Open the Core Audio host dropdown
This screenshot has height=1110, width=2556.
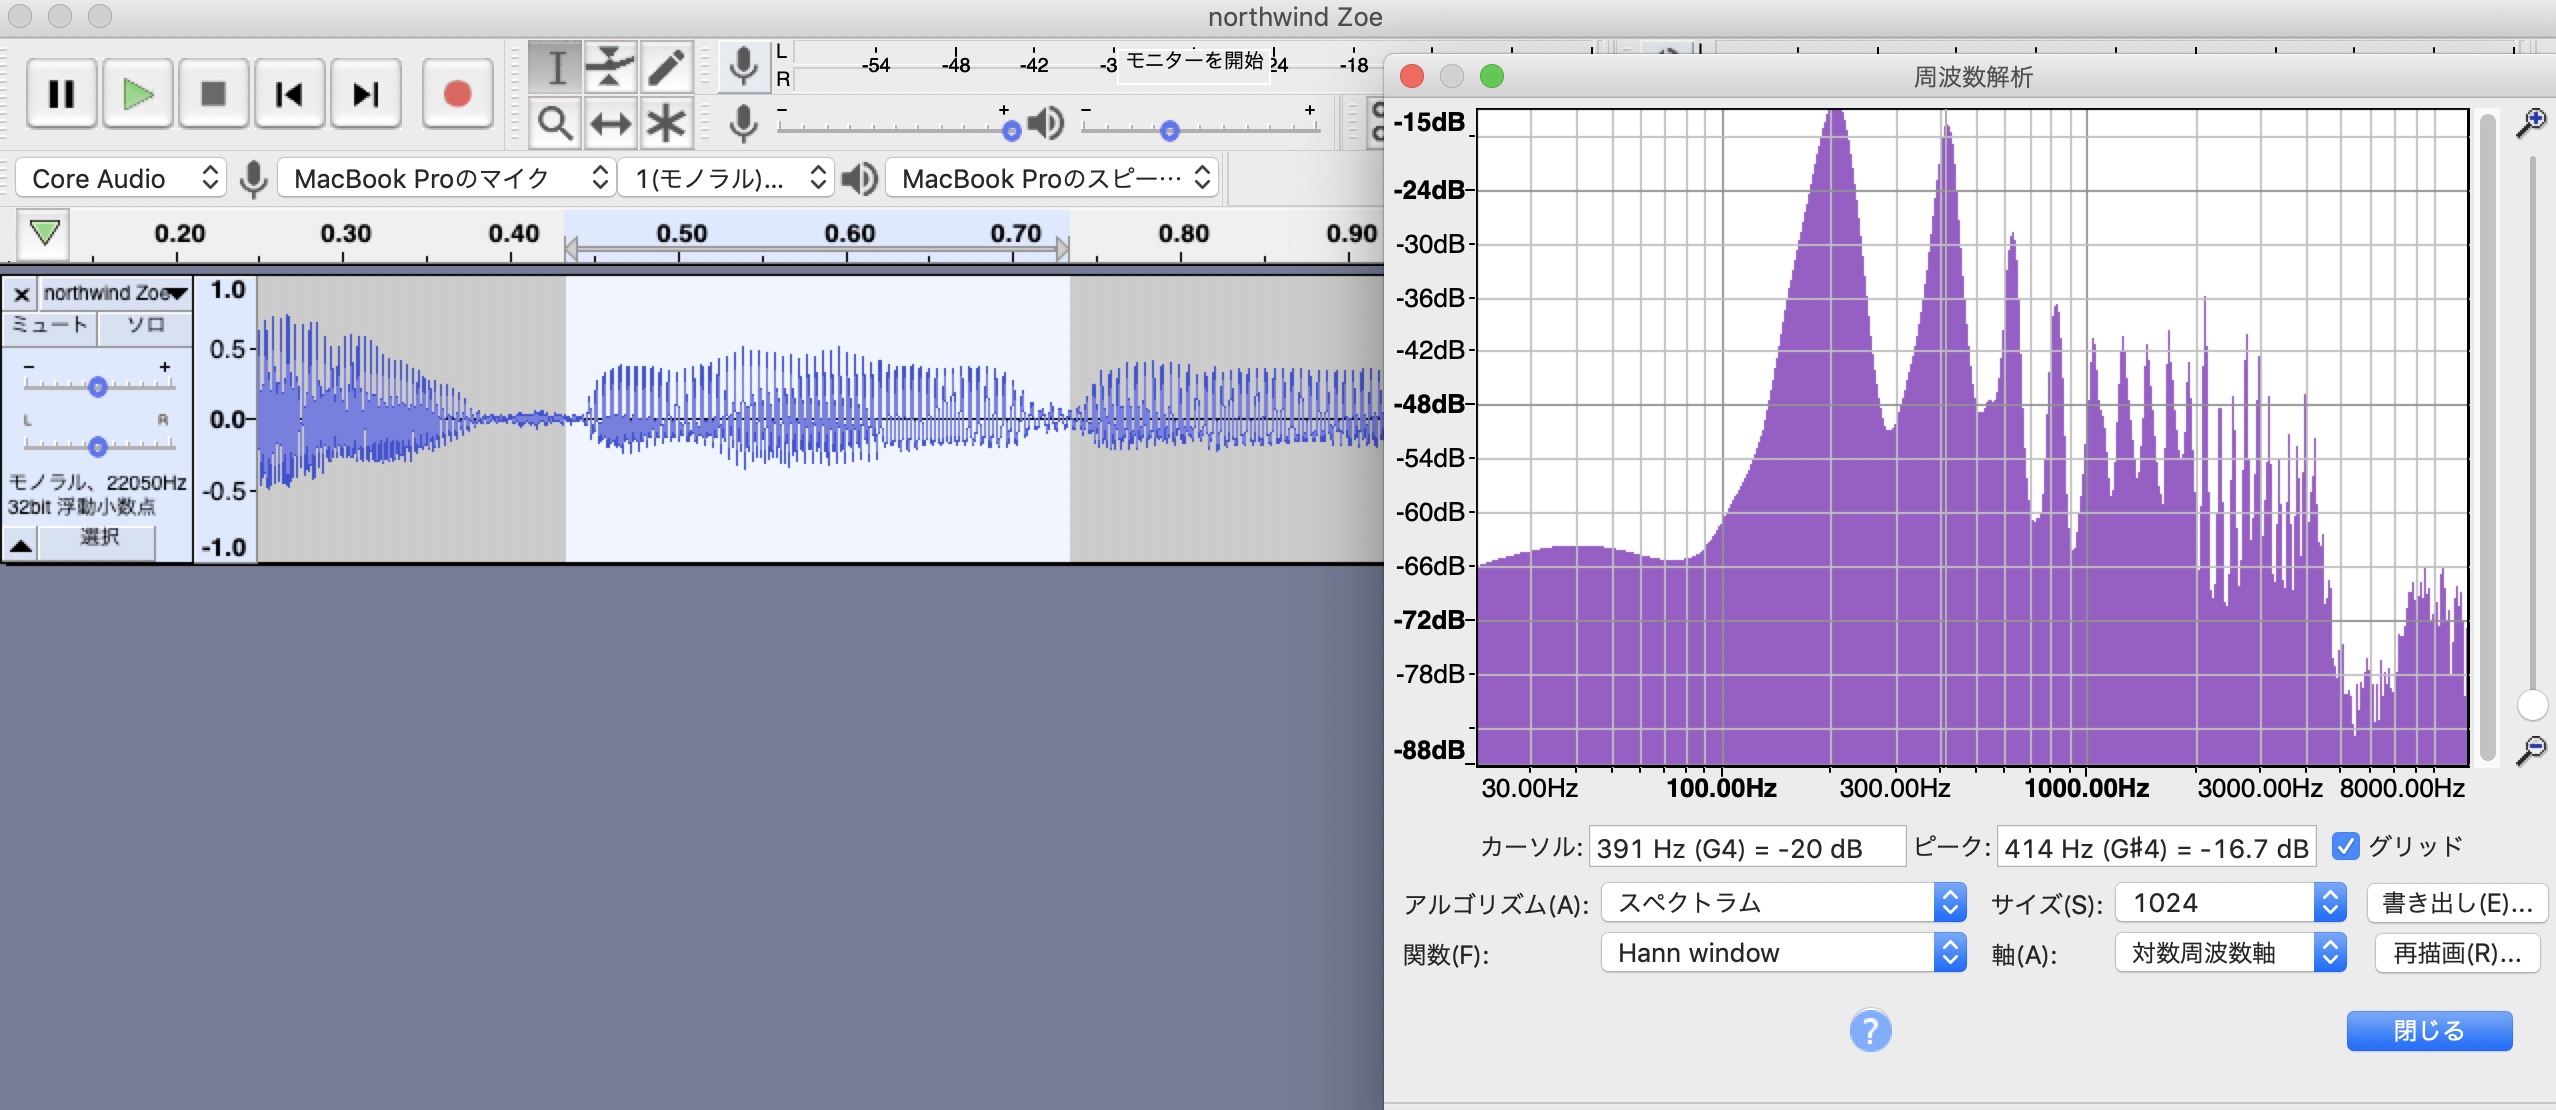122,179
